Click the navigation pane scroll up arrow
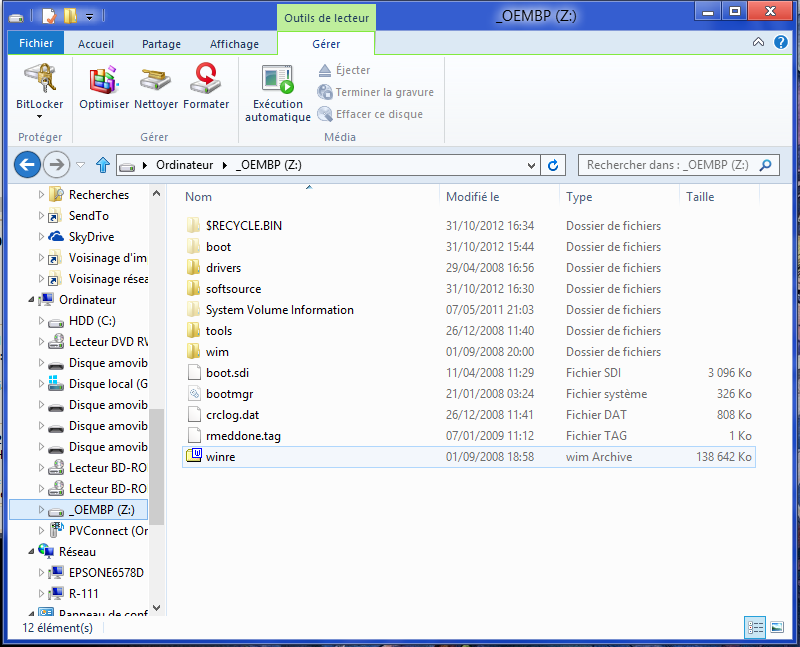Screen dimensions: 800x647 click(157, 194)
